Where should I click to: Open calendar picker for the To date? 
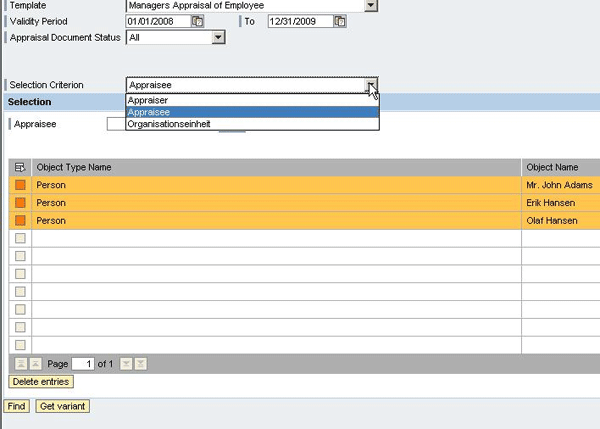click(x=341, y=21)
